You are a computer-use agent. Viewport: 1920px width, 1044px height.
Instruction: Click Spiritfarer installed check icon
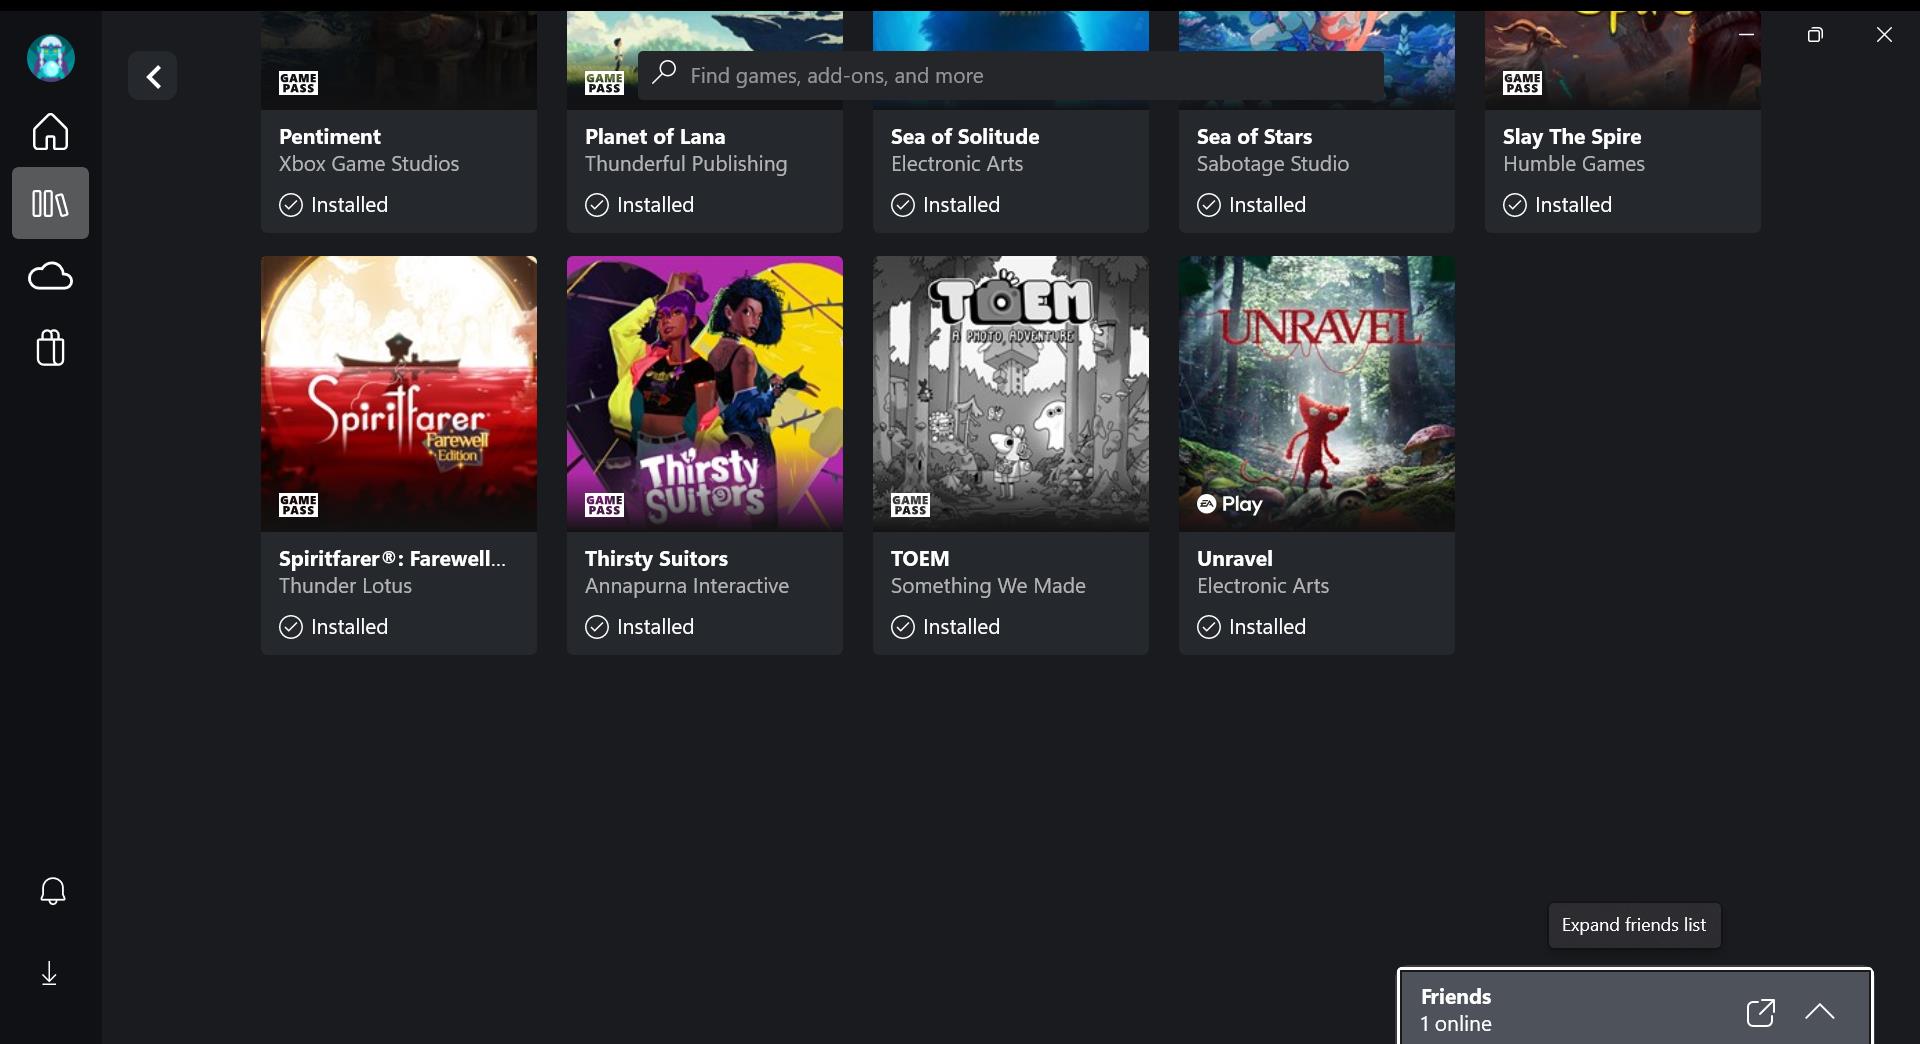291,627
